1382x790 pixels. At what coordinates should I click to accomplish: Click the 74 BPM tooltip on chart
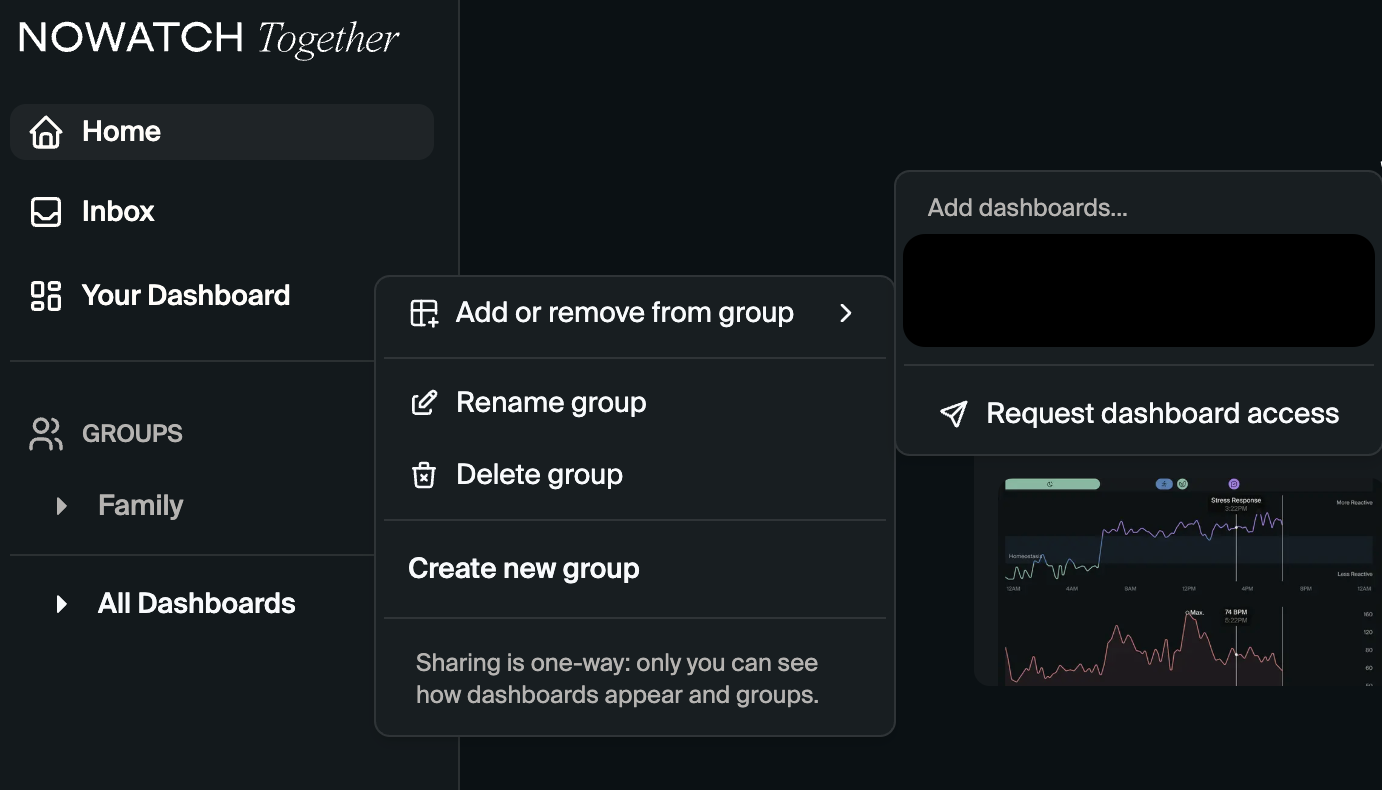[x=1236, y=616]
